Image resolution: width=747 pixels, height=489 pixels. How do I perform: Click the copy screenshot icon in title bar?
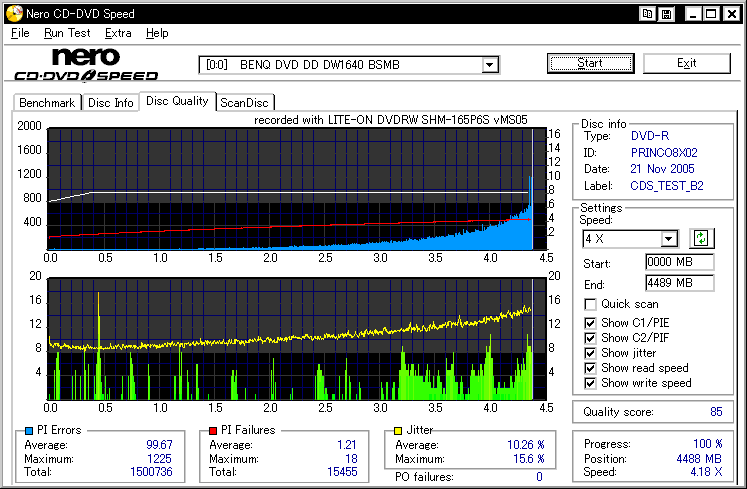648,14
